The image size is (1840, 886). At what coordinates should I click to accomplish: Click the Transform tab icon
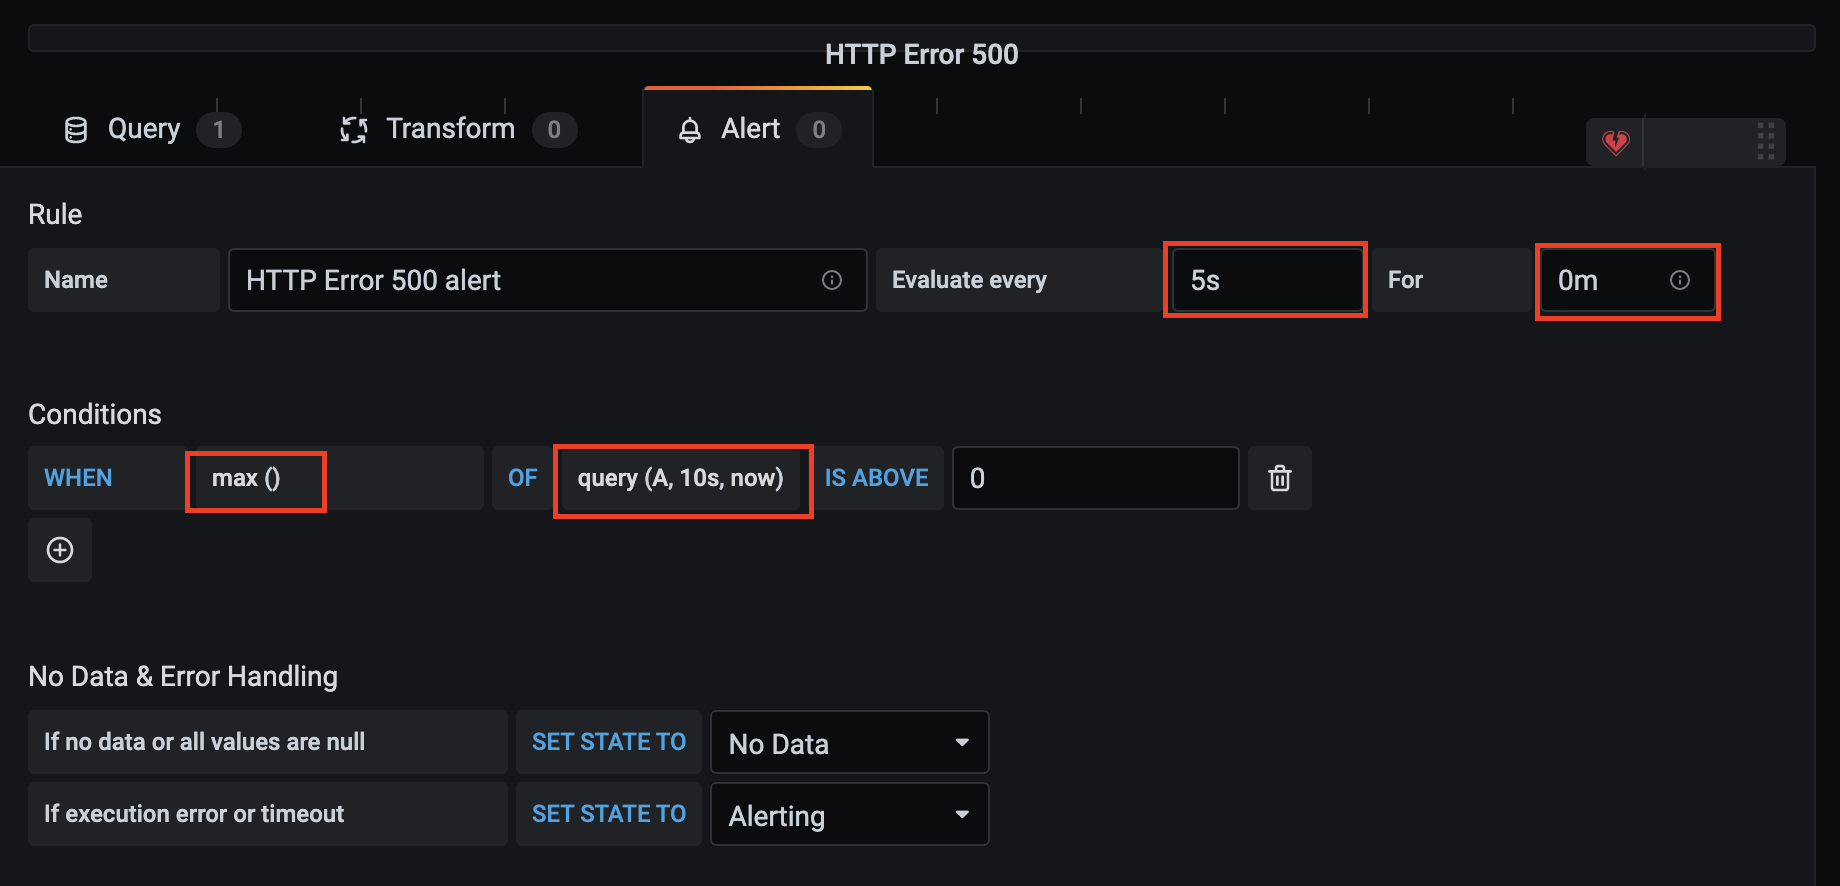click(x=354, y=130)
